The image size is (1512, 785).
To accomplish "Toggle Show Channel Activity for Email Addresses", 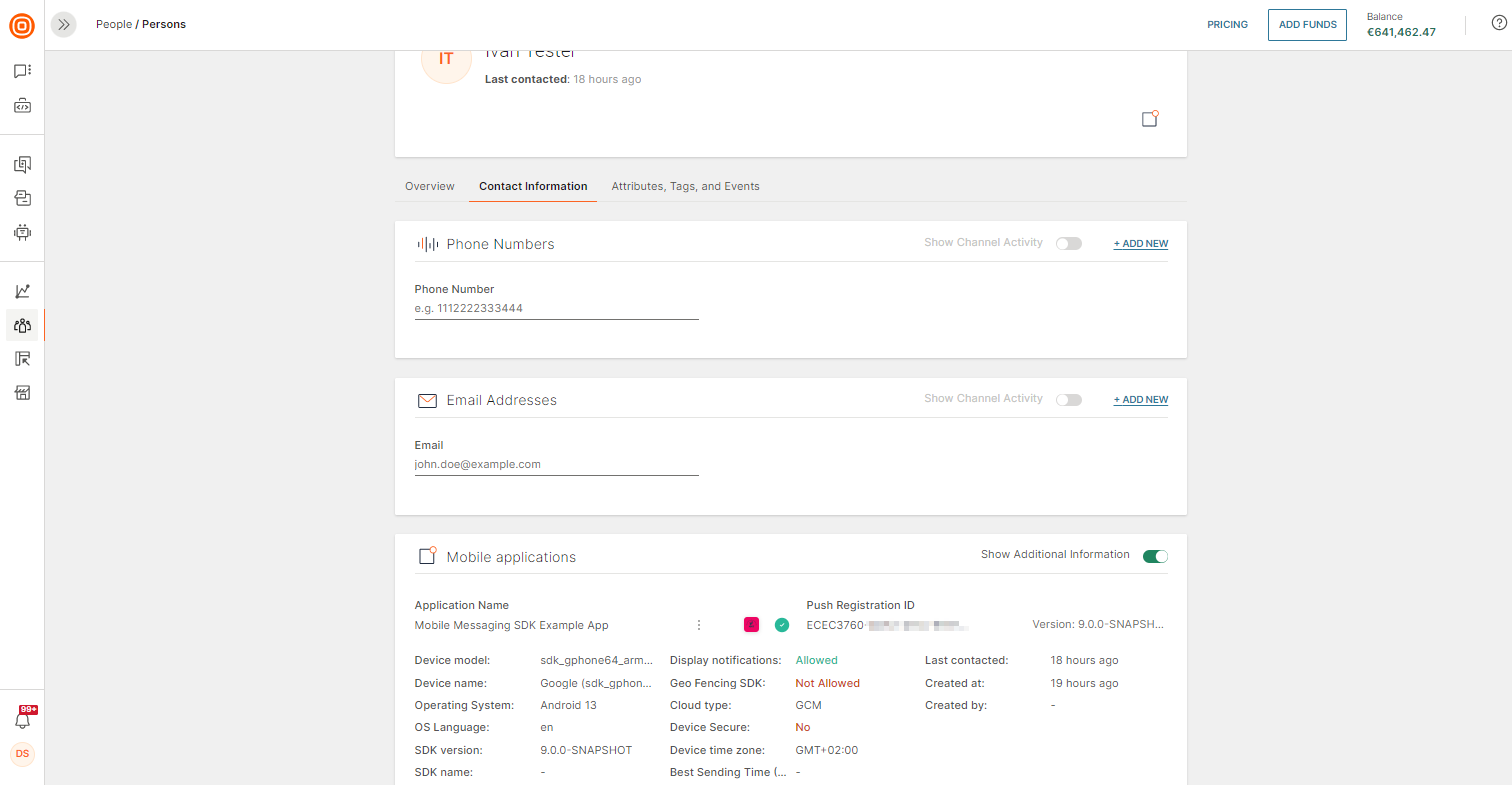I will click(x=1069, y=400).
